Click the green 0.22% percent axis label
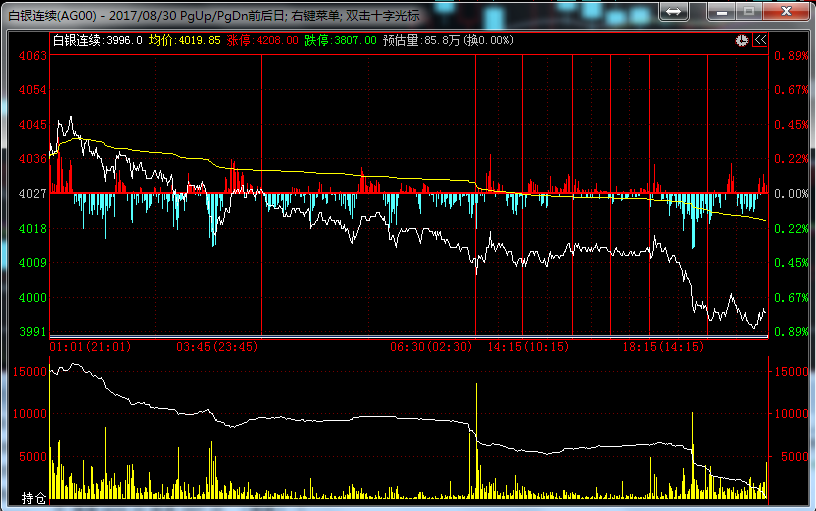This screenshot has width=816, height=511. tap(791, 228)
